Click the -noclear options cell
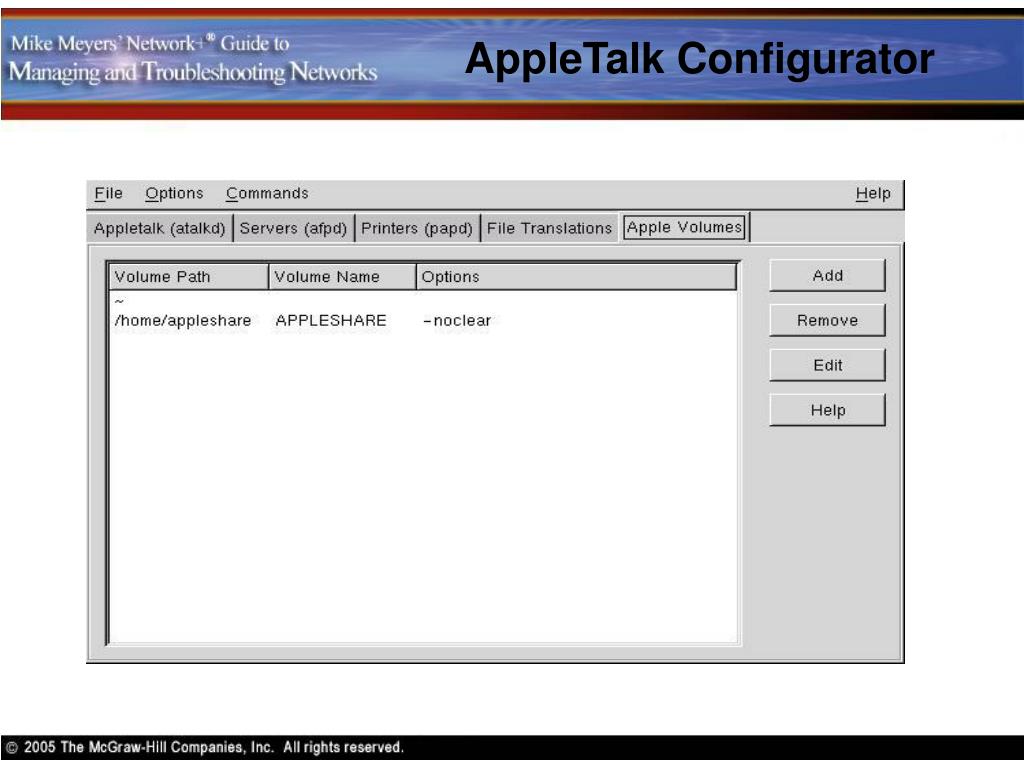1024x768 pixels. 457,321
